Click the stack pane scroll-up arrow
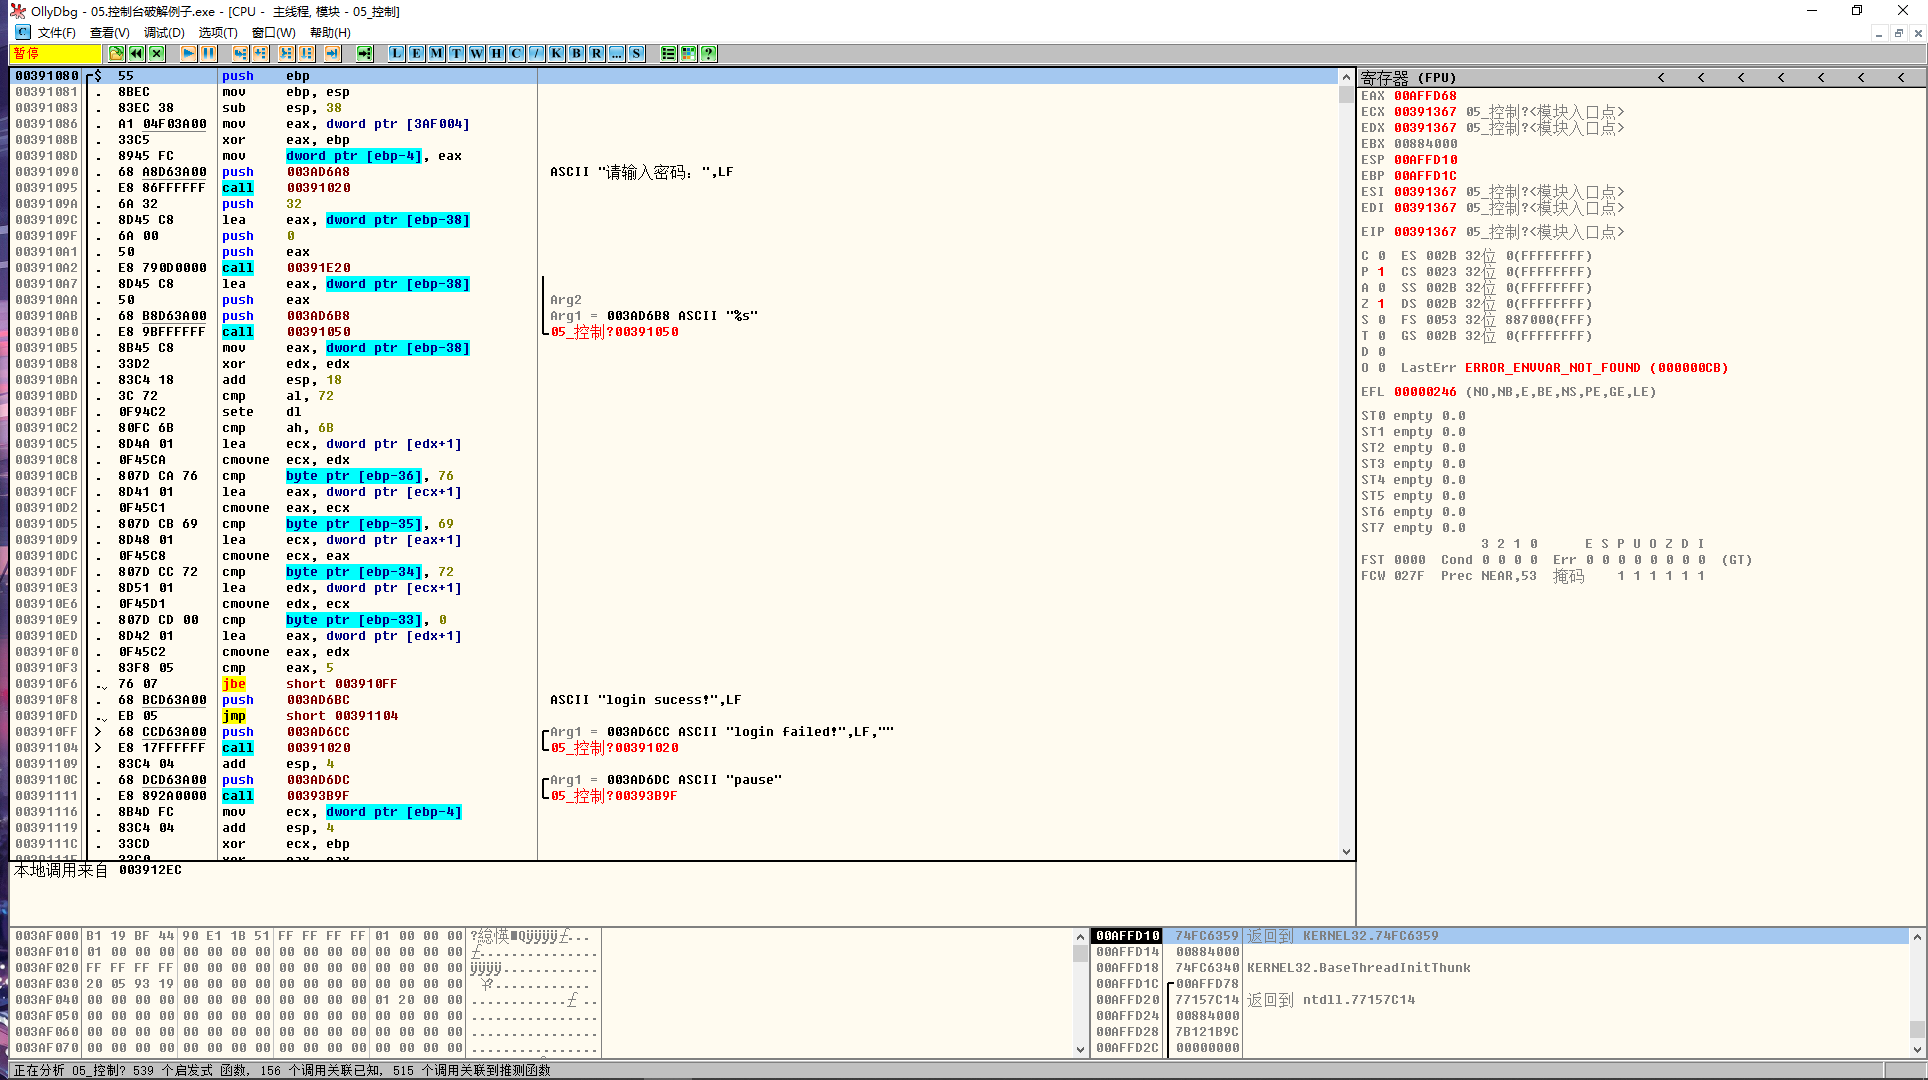Screen dimensions: 1928x1080 (x=1916, y=937)
